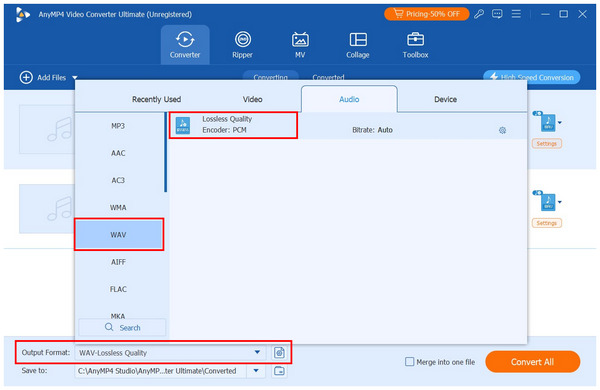
Task: Click the registration key icon
Action: [x=479, y=14]
